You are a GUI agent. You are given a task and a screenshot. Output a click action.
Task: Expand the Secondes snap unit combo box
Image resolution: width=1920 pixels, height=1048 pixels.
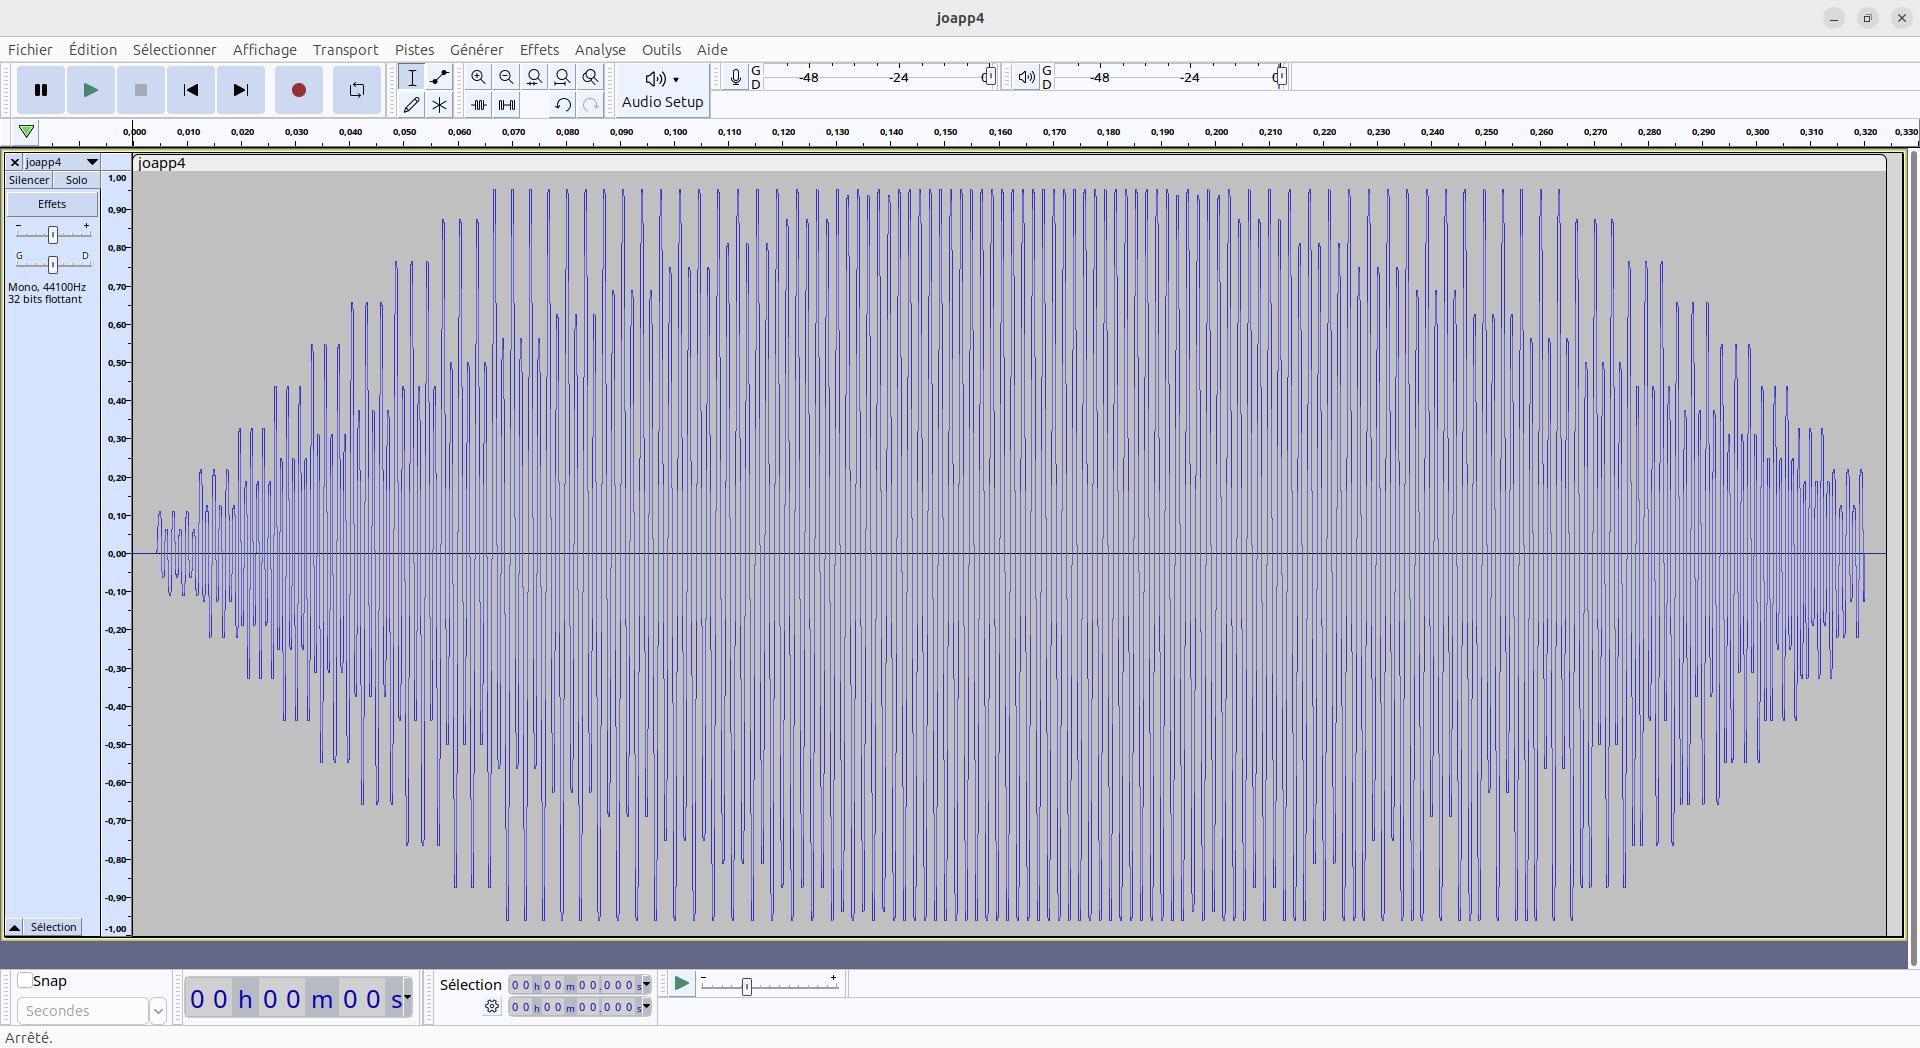(157, 1011)
